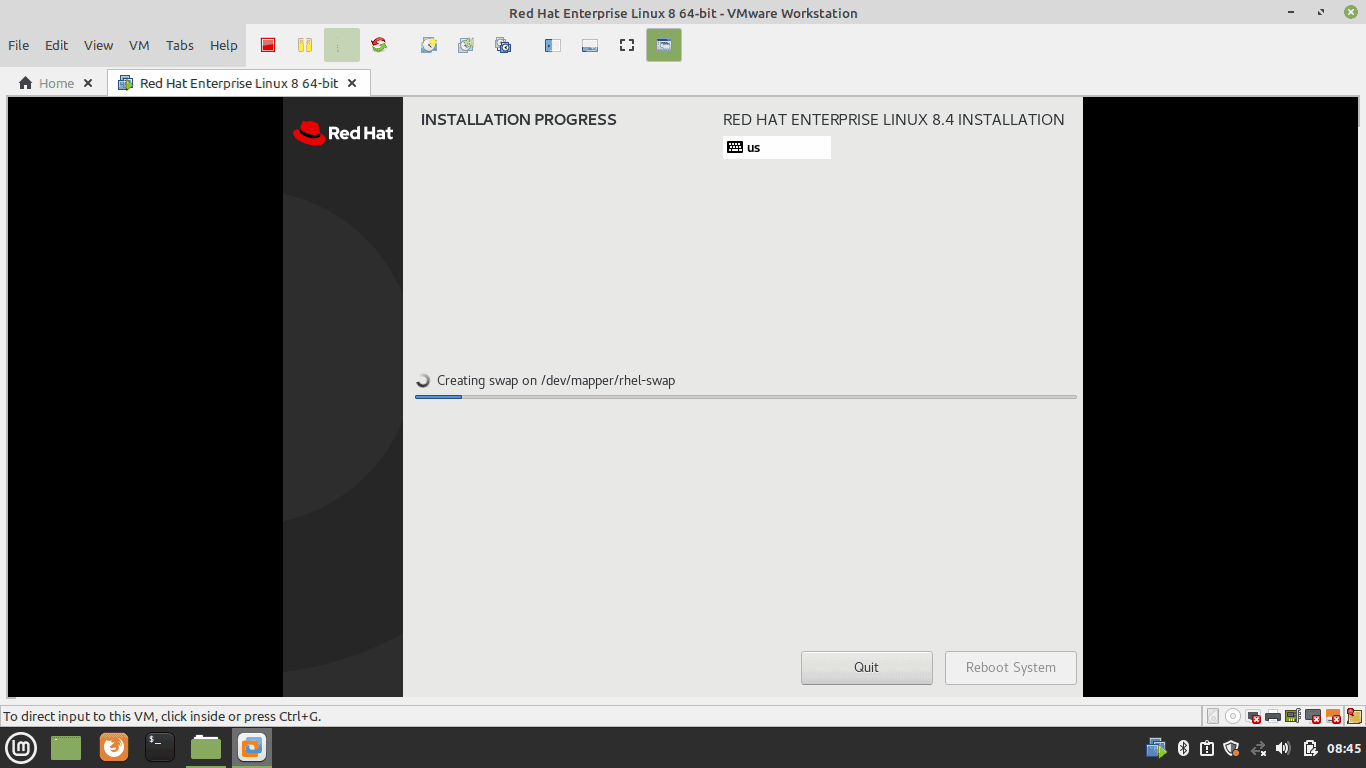The image size is (1366, 768).
Task: Toggle the thumbnail bar icon
Action: point(590,45)
